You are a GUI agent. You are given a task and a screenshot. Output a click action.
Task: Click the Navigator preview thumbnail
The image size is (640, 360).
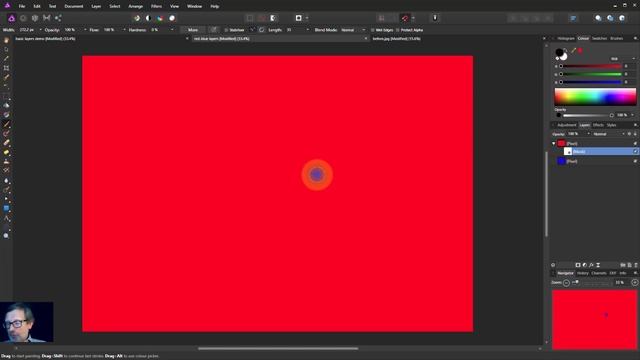pyautogui.click(x=594, y=320)
